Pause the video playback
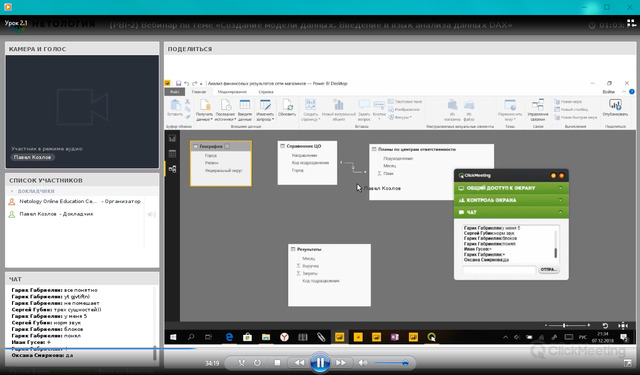This screenshot has height=375, width=640. pyautogui.click(x=320, y=362)
